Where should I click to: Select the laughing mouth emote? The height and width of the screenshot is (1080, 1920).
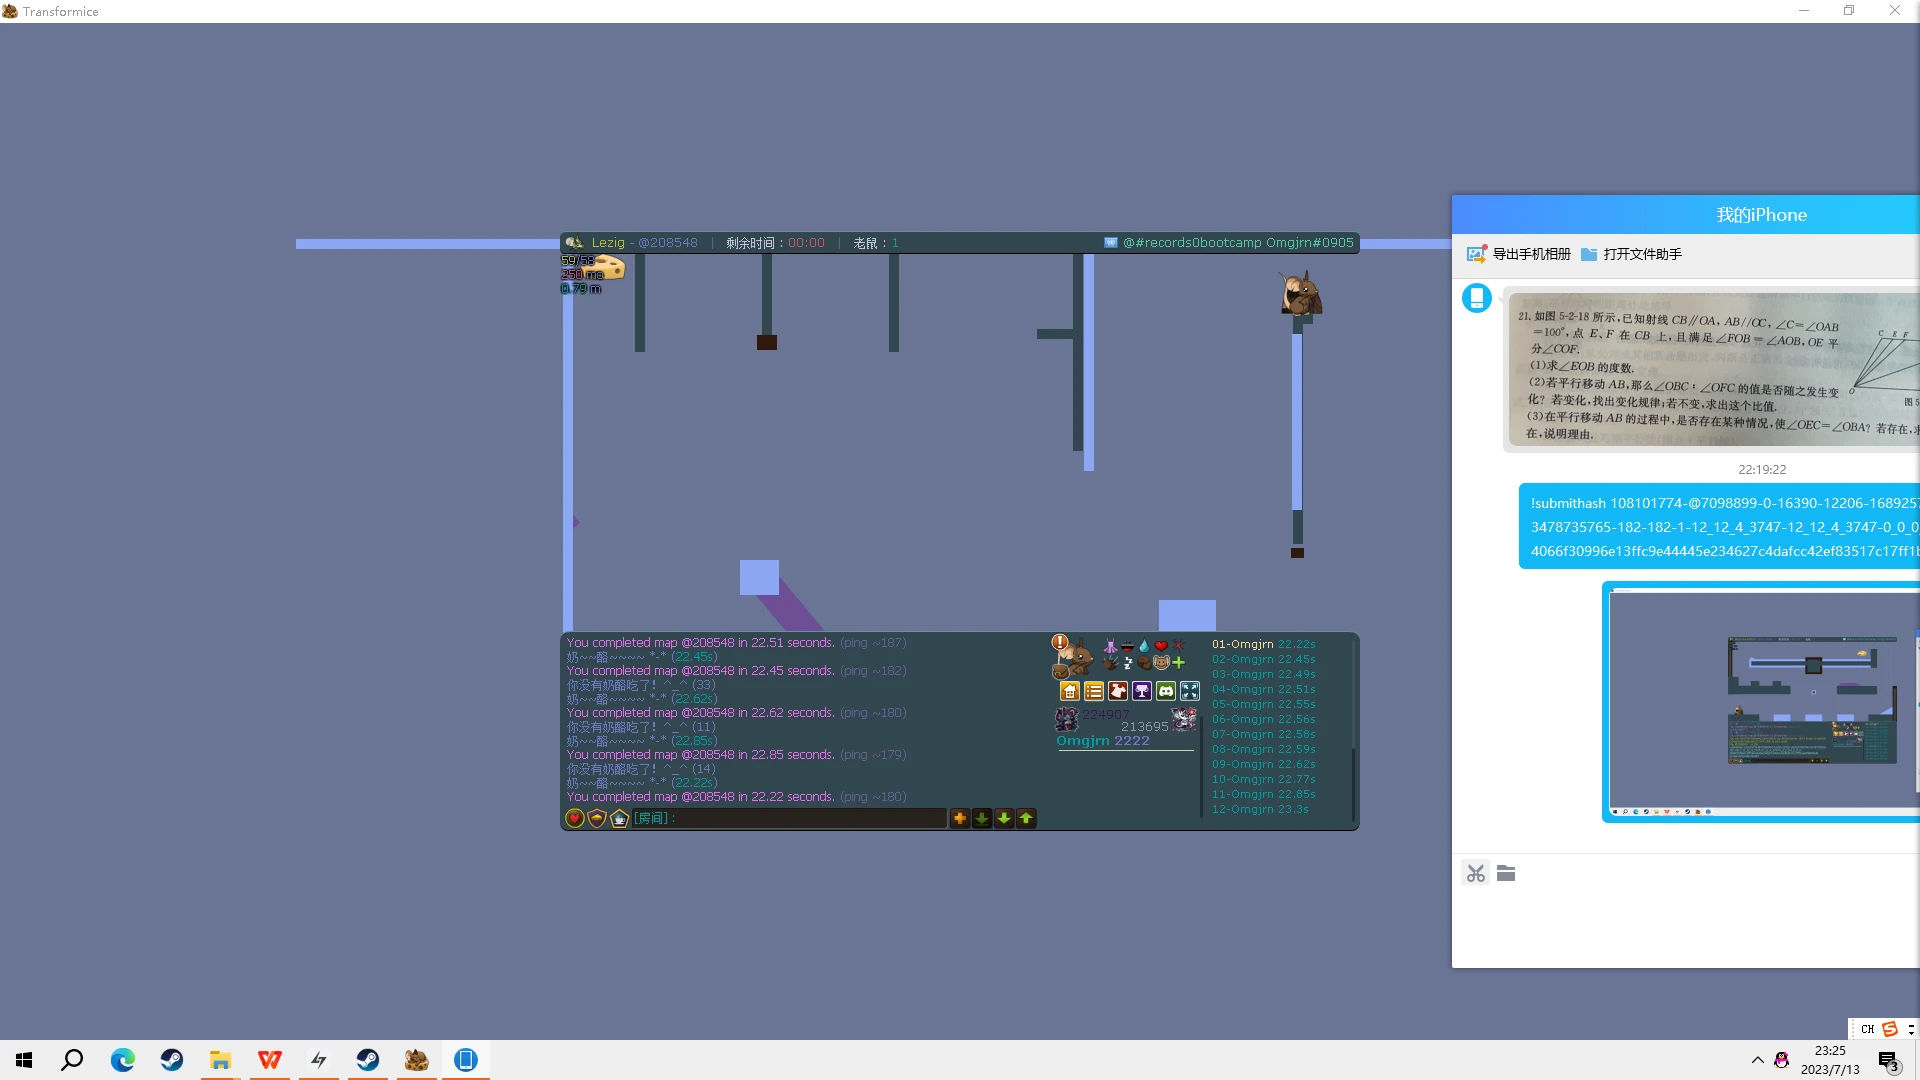coord(1127,646)
